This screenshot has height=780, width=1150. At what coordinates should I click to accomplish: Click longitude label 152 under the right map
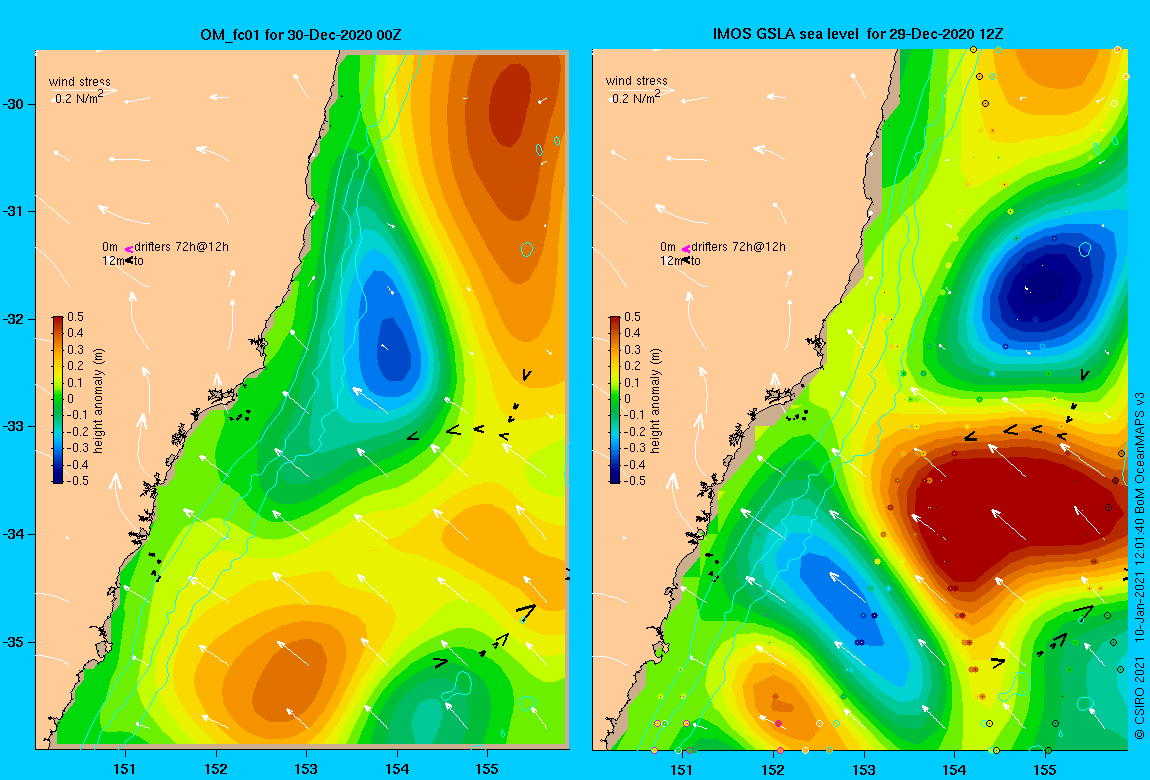point(773,769)
